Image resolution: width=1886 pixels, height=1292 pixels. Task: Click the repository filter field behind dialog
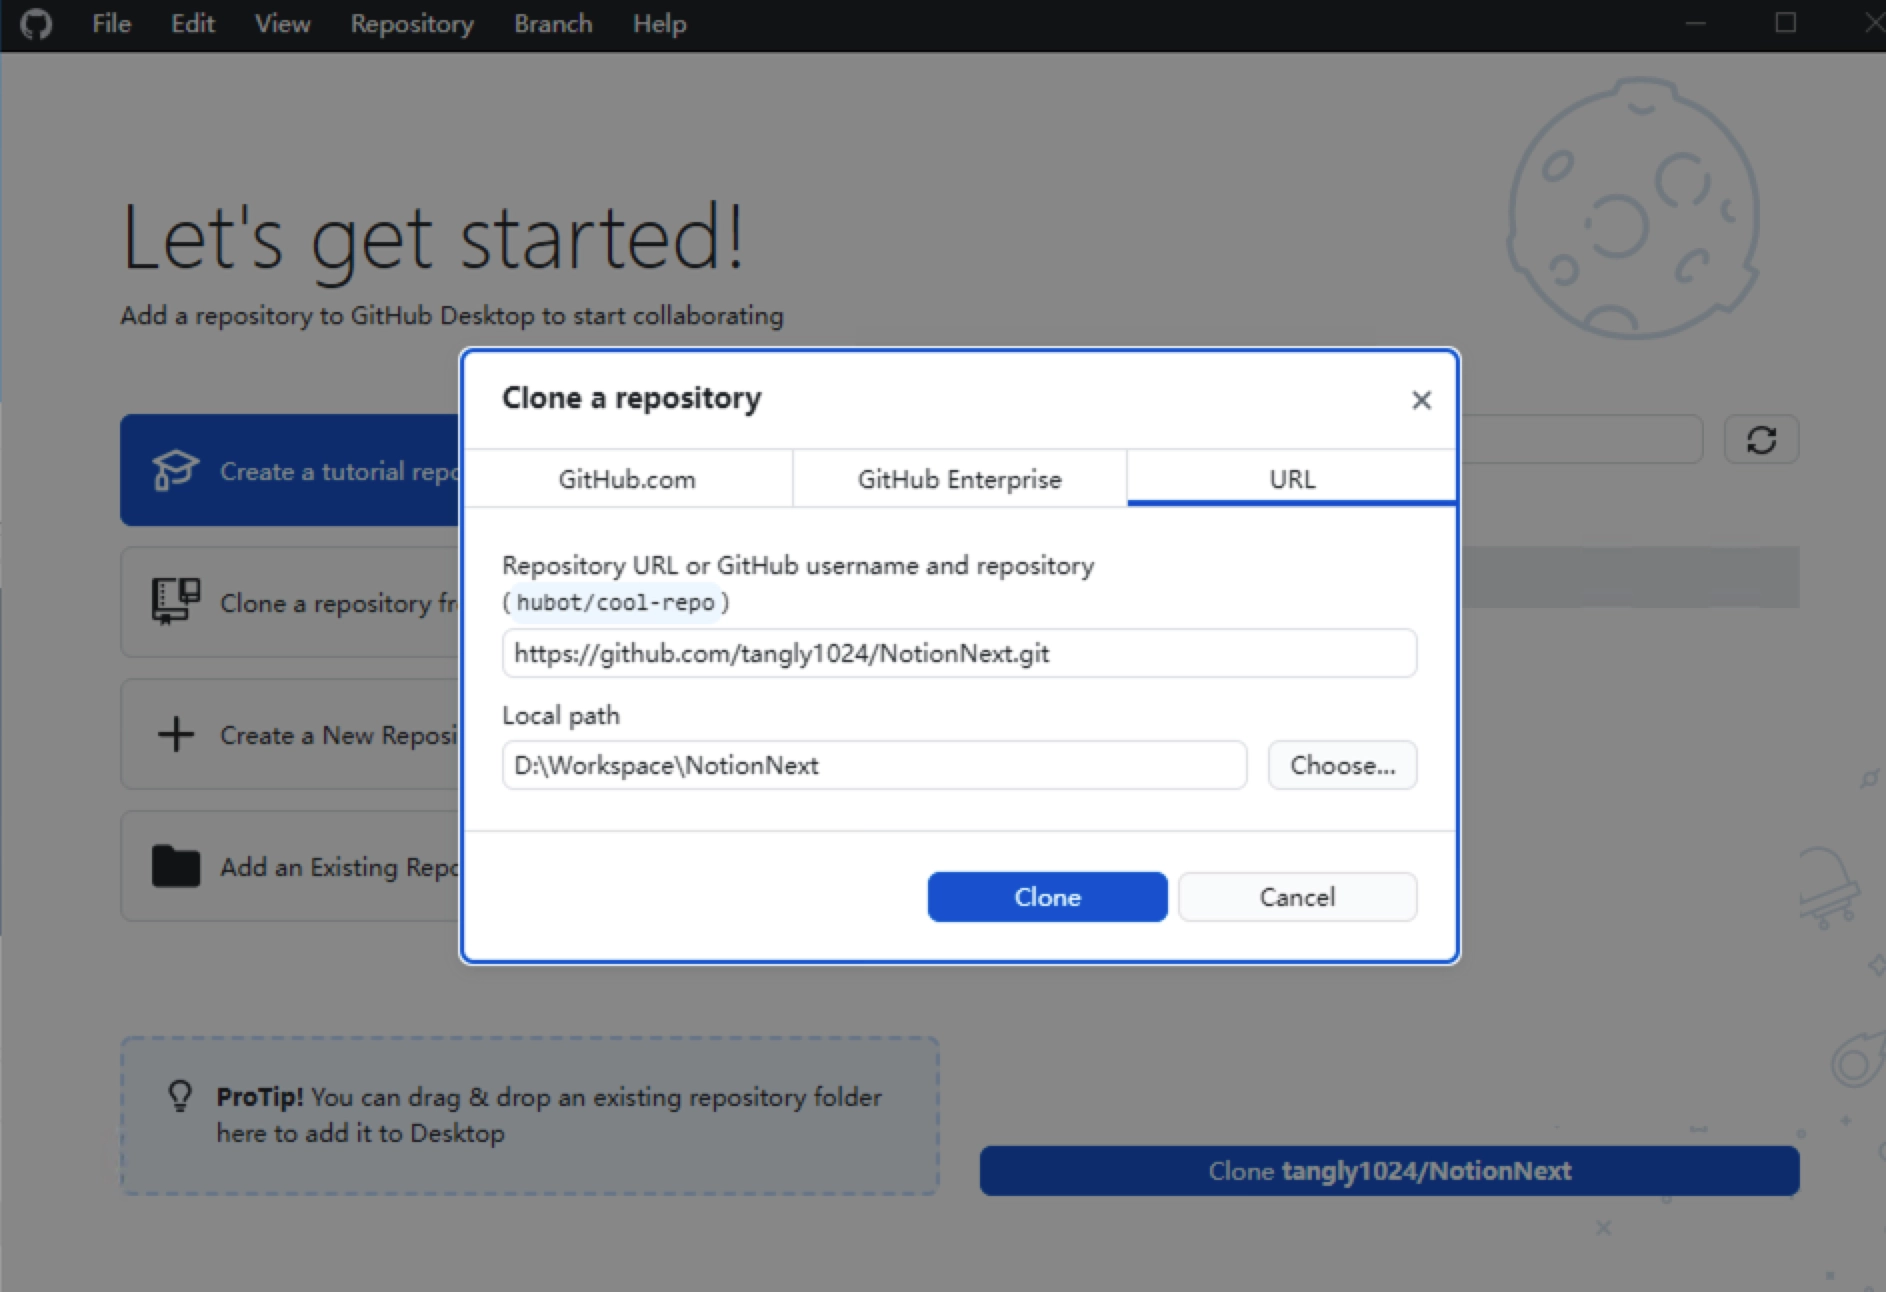(1582, 440)
